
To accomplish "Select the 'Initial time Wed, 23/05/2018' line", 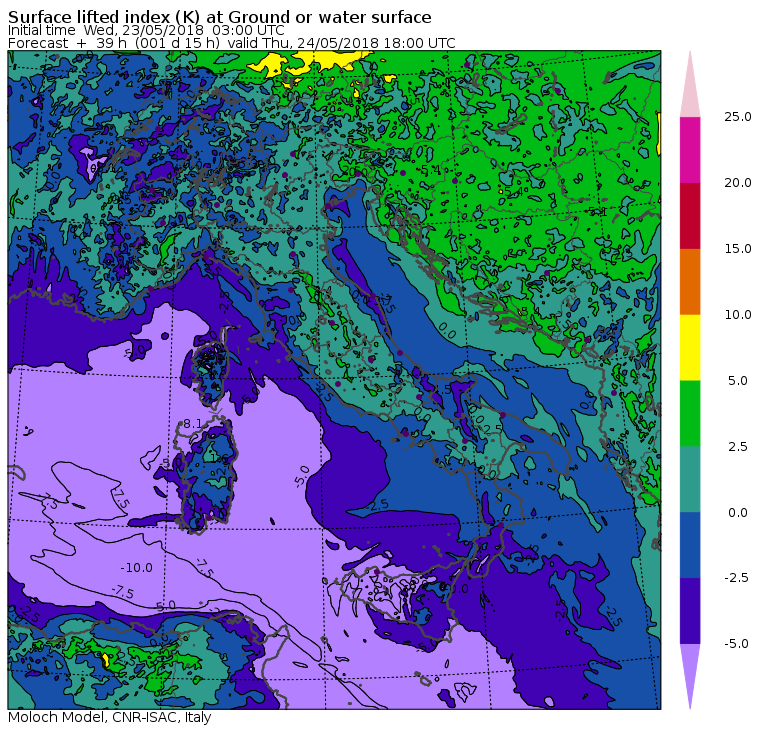I will pyautogui.click(x=146, y=30).
